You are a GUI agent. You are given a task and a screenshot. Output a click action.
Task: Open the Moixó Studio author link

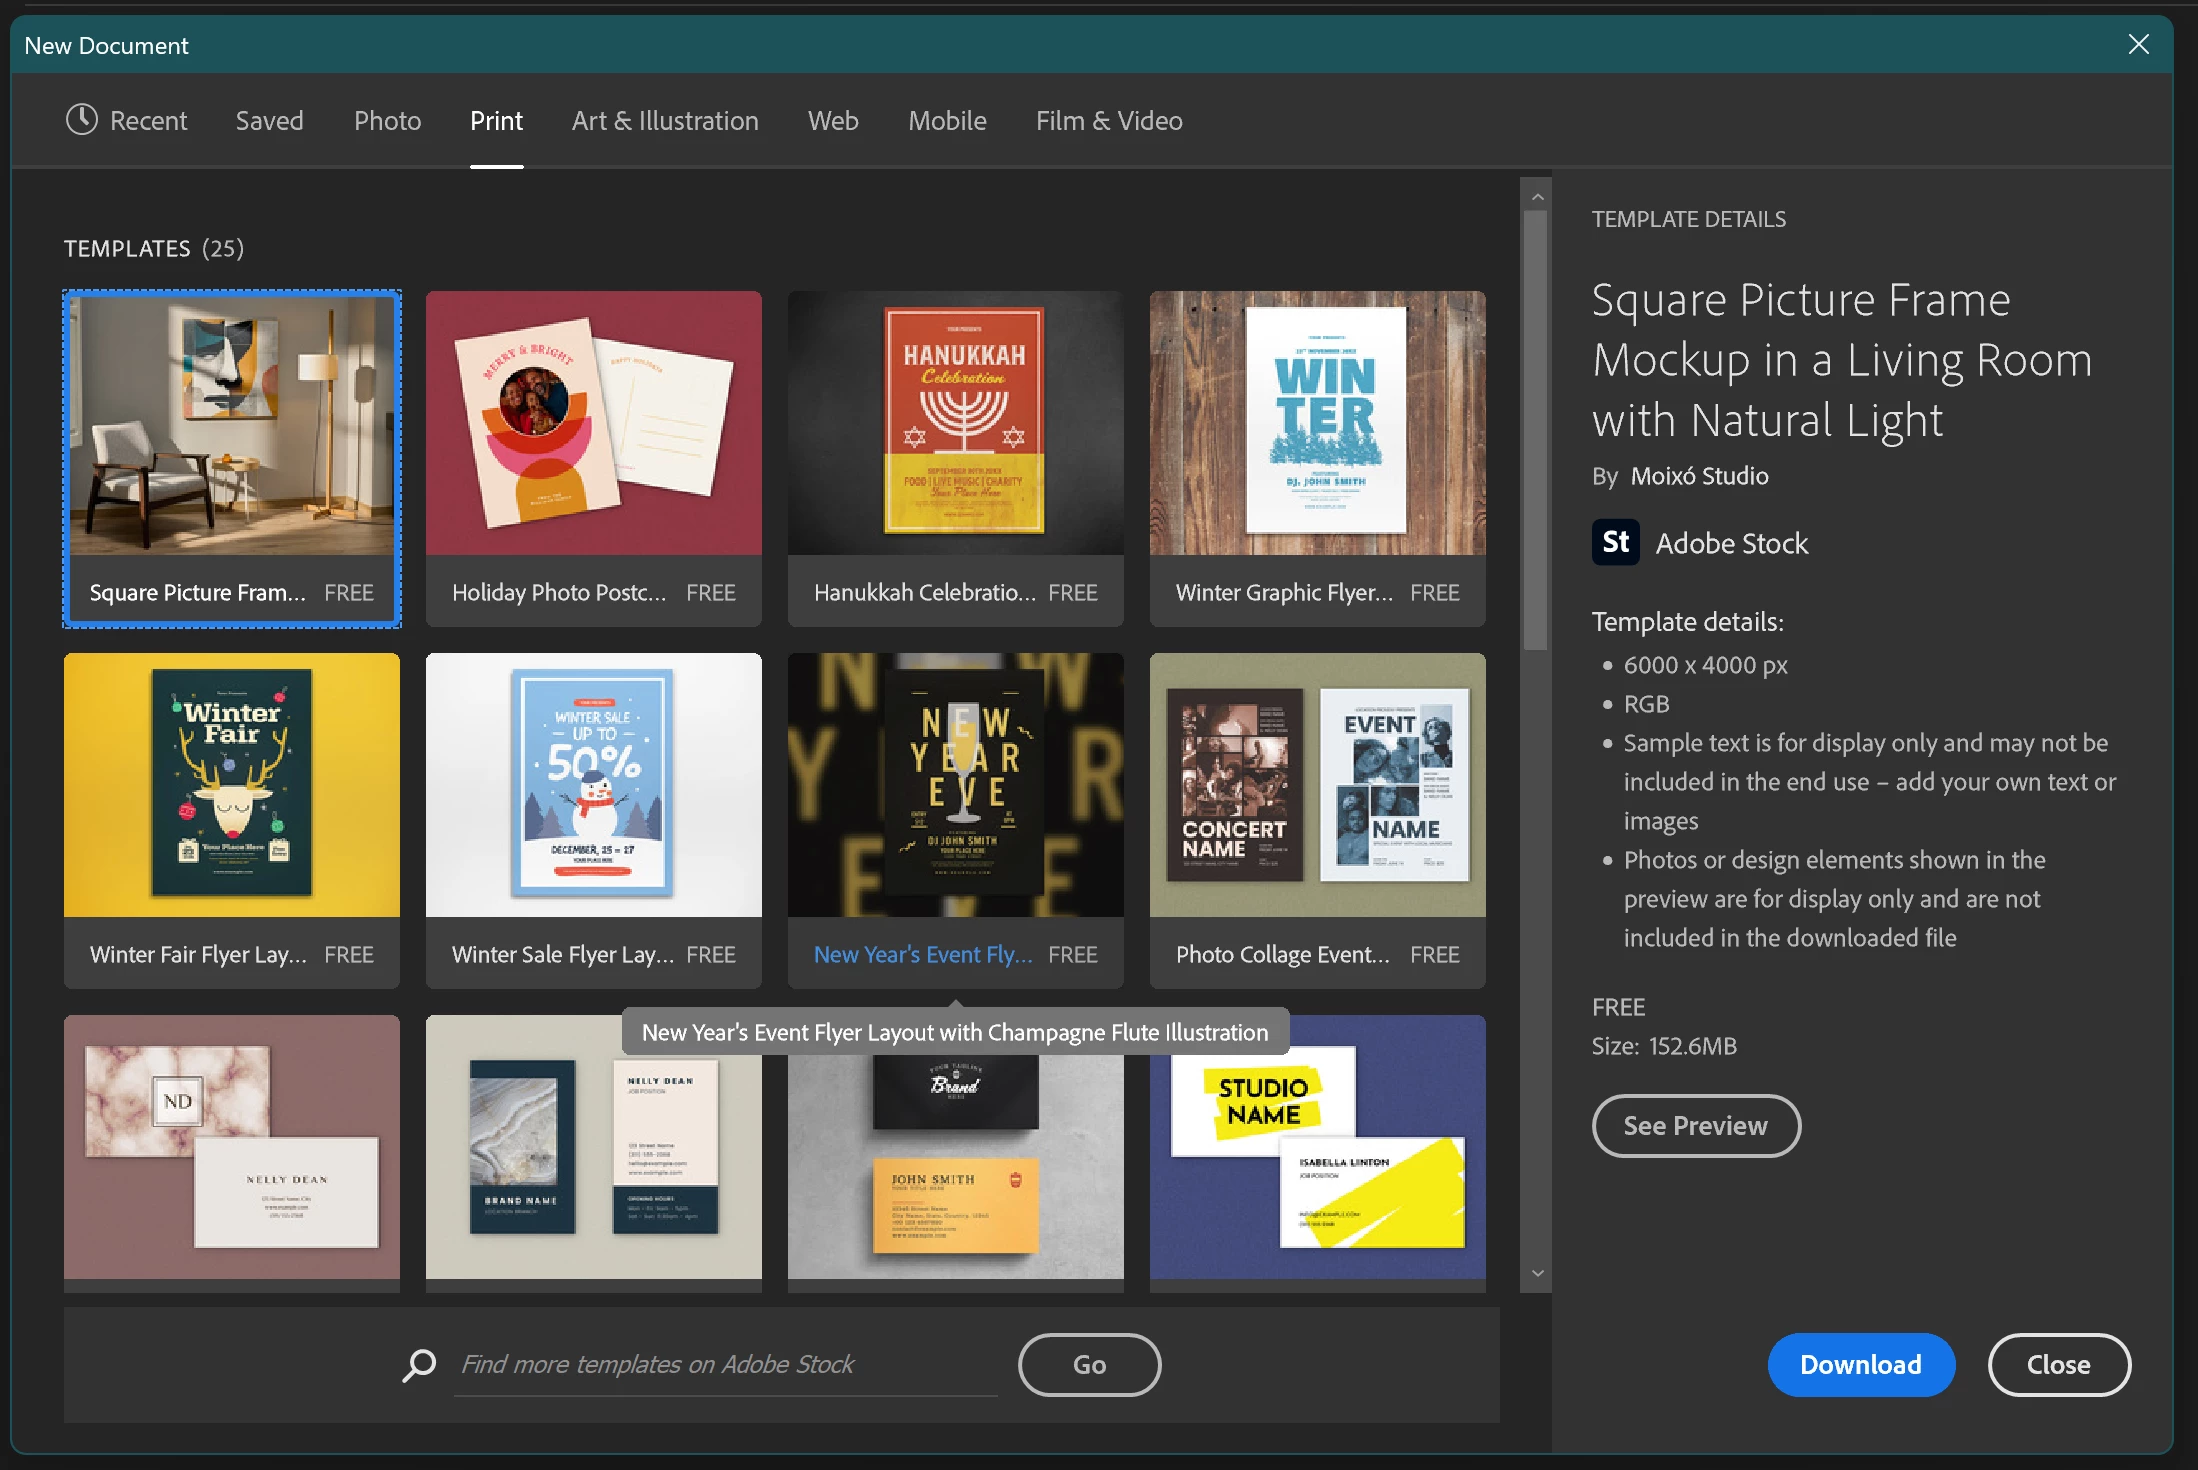(x=1699, y=476)
